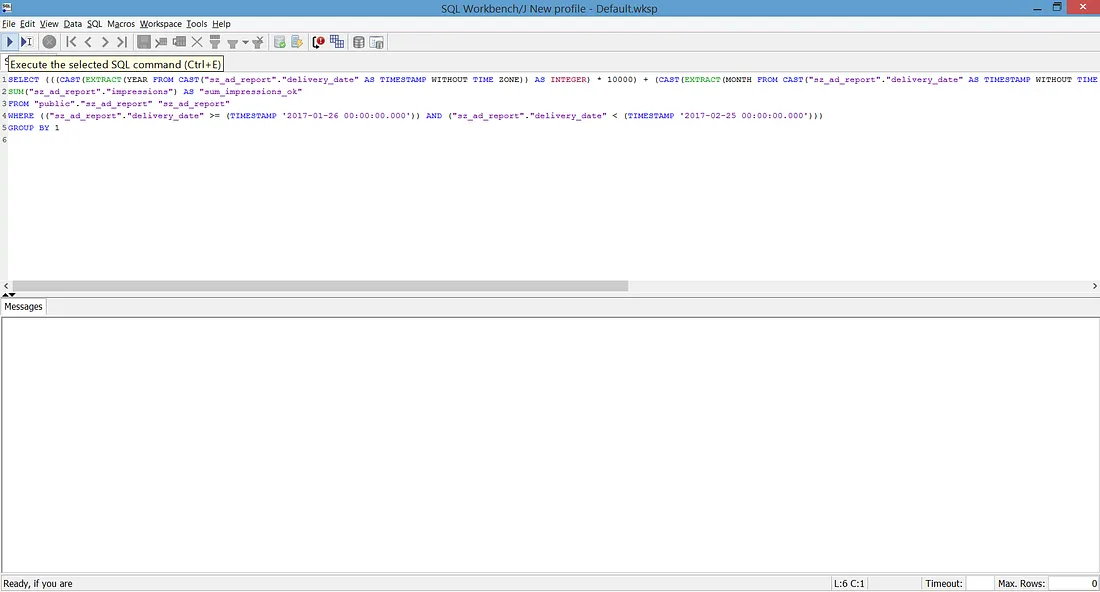Open the filter dropdown arrow
This screenshot has width=1100, height=592.
click(x=246, y=43)
